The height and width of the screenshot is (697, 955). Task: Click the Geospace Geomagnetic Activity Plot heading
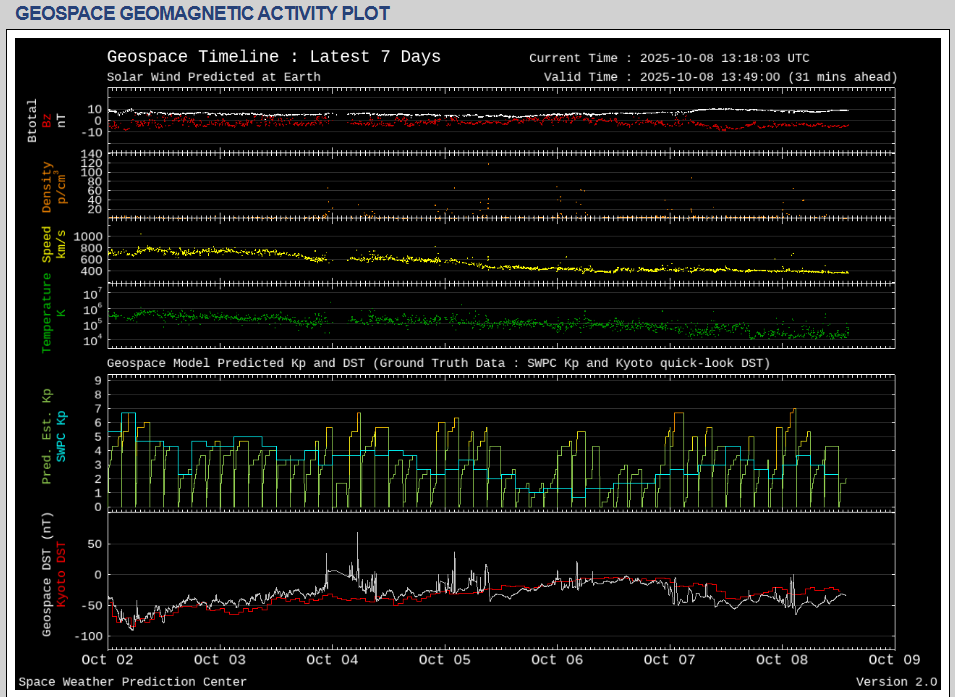pyautogui.click(x=203, y=14)
